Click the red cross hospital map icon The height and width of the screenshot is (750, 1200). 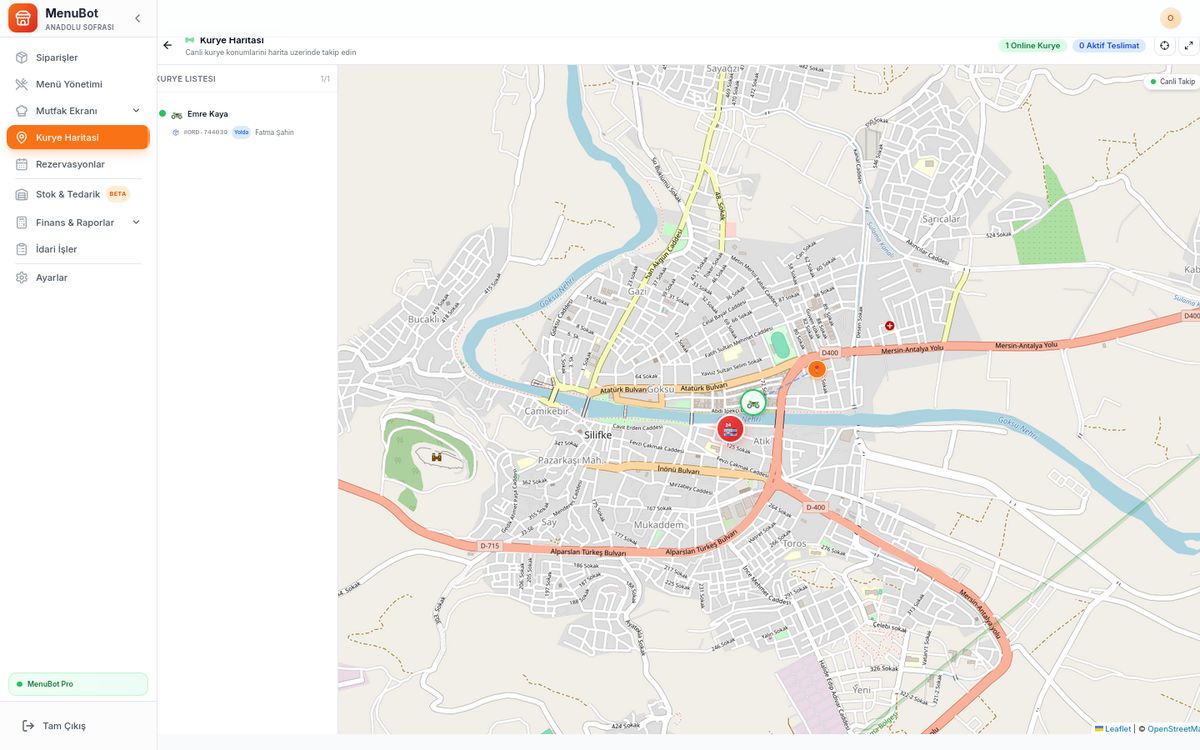point(889,325)
